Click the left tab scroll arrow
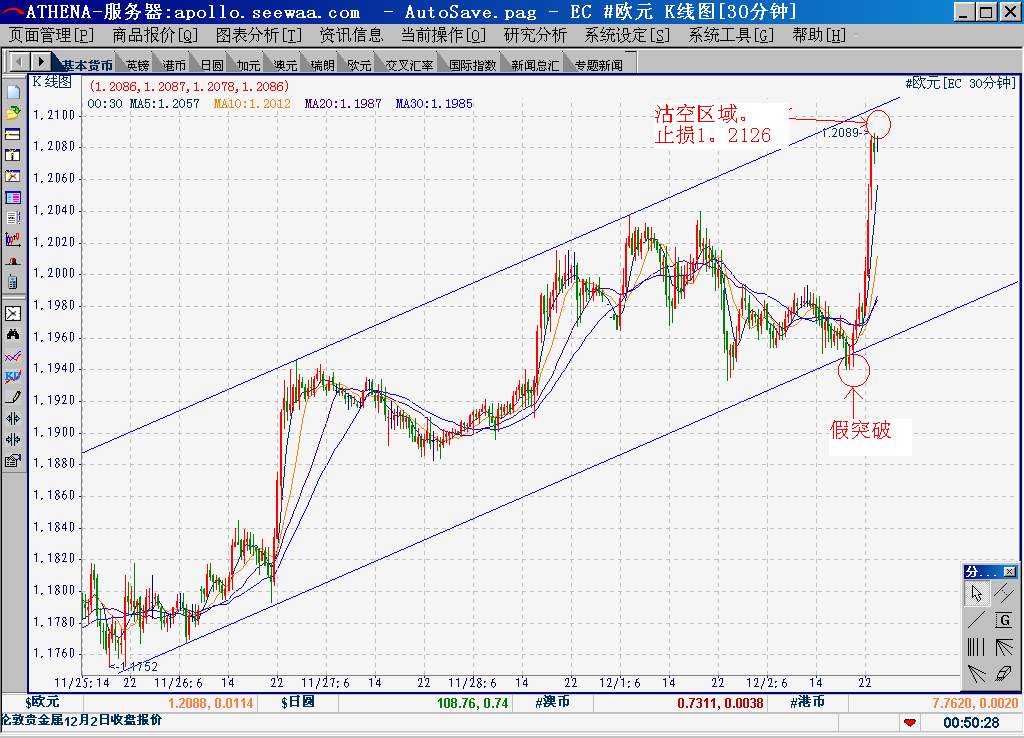Viewport: 1024px width, 738px height. click(x=19, y=62)
